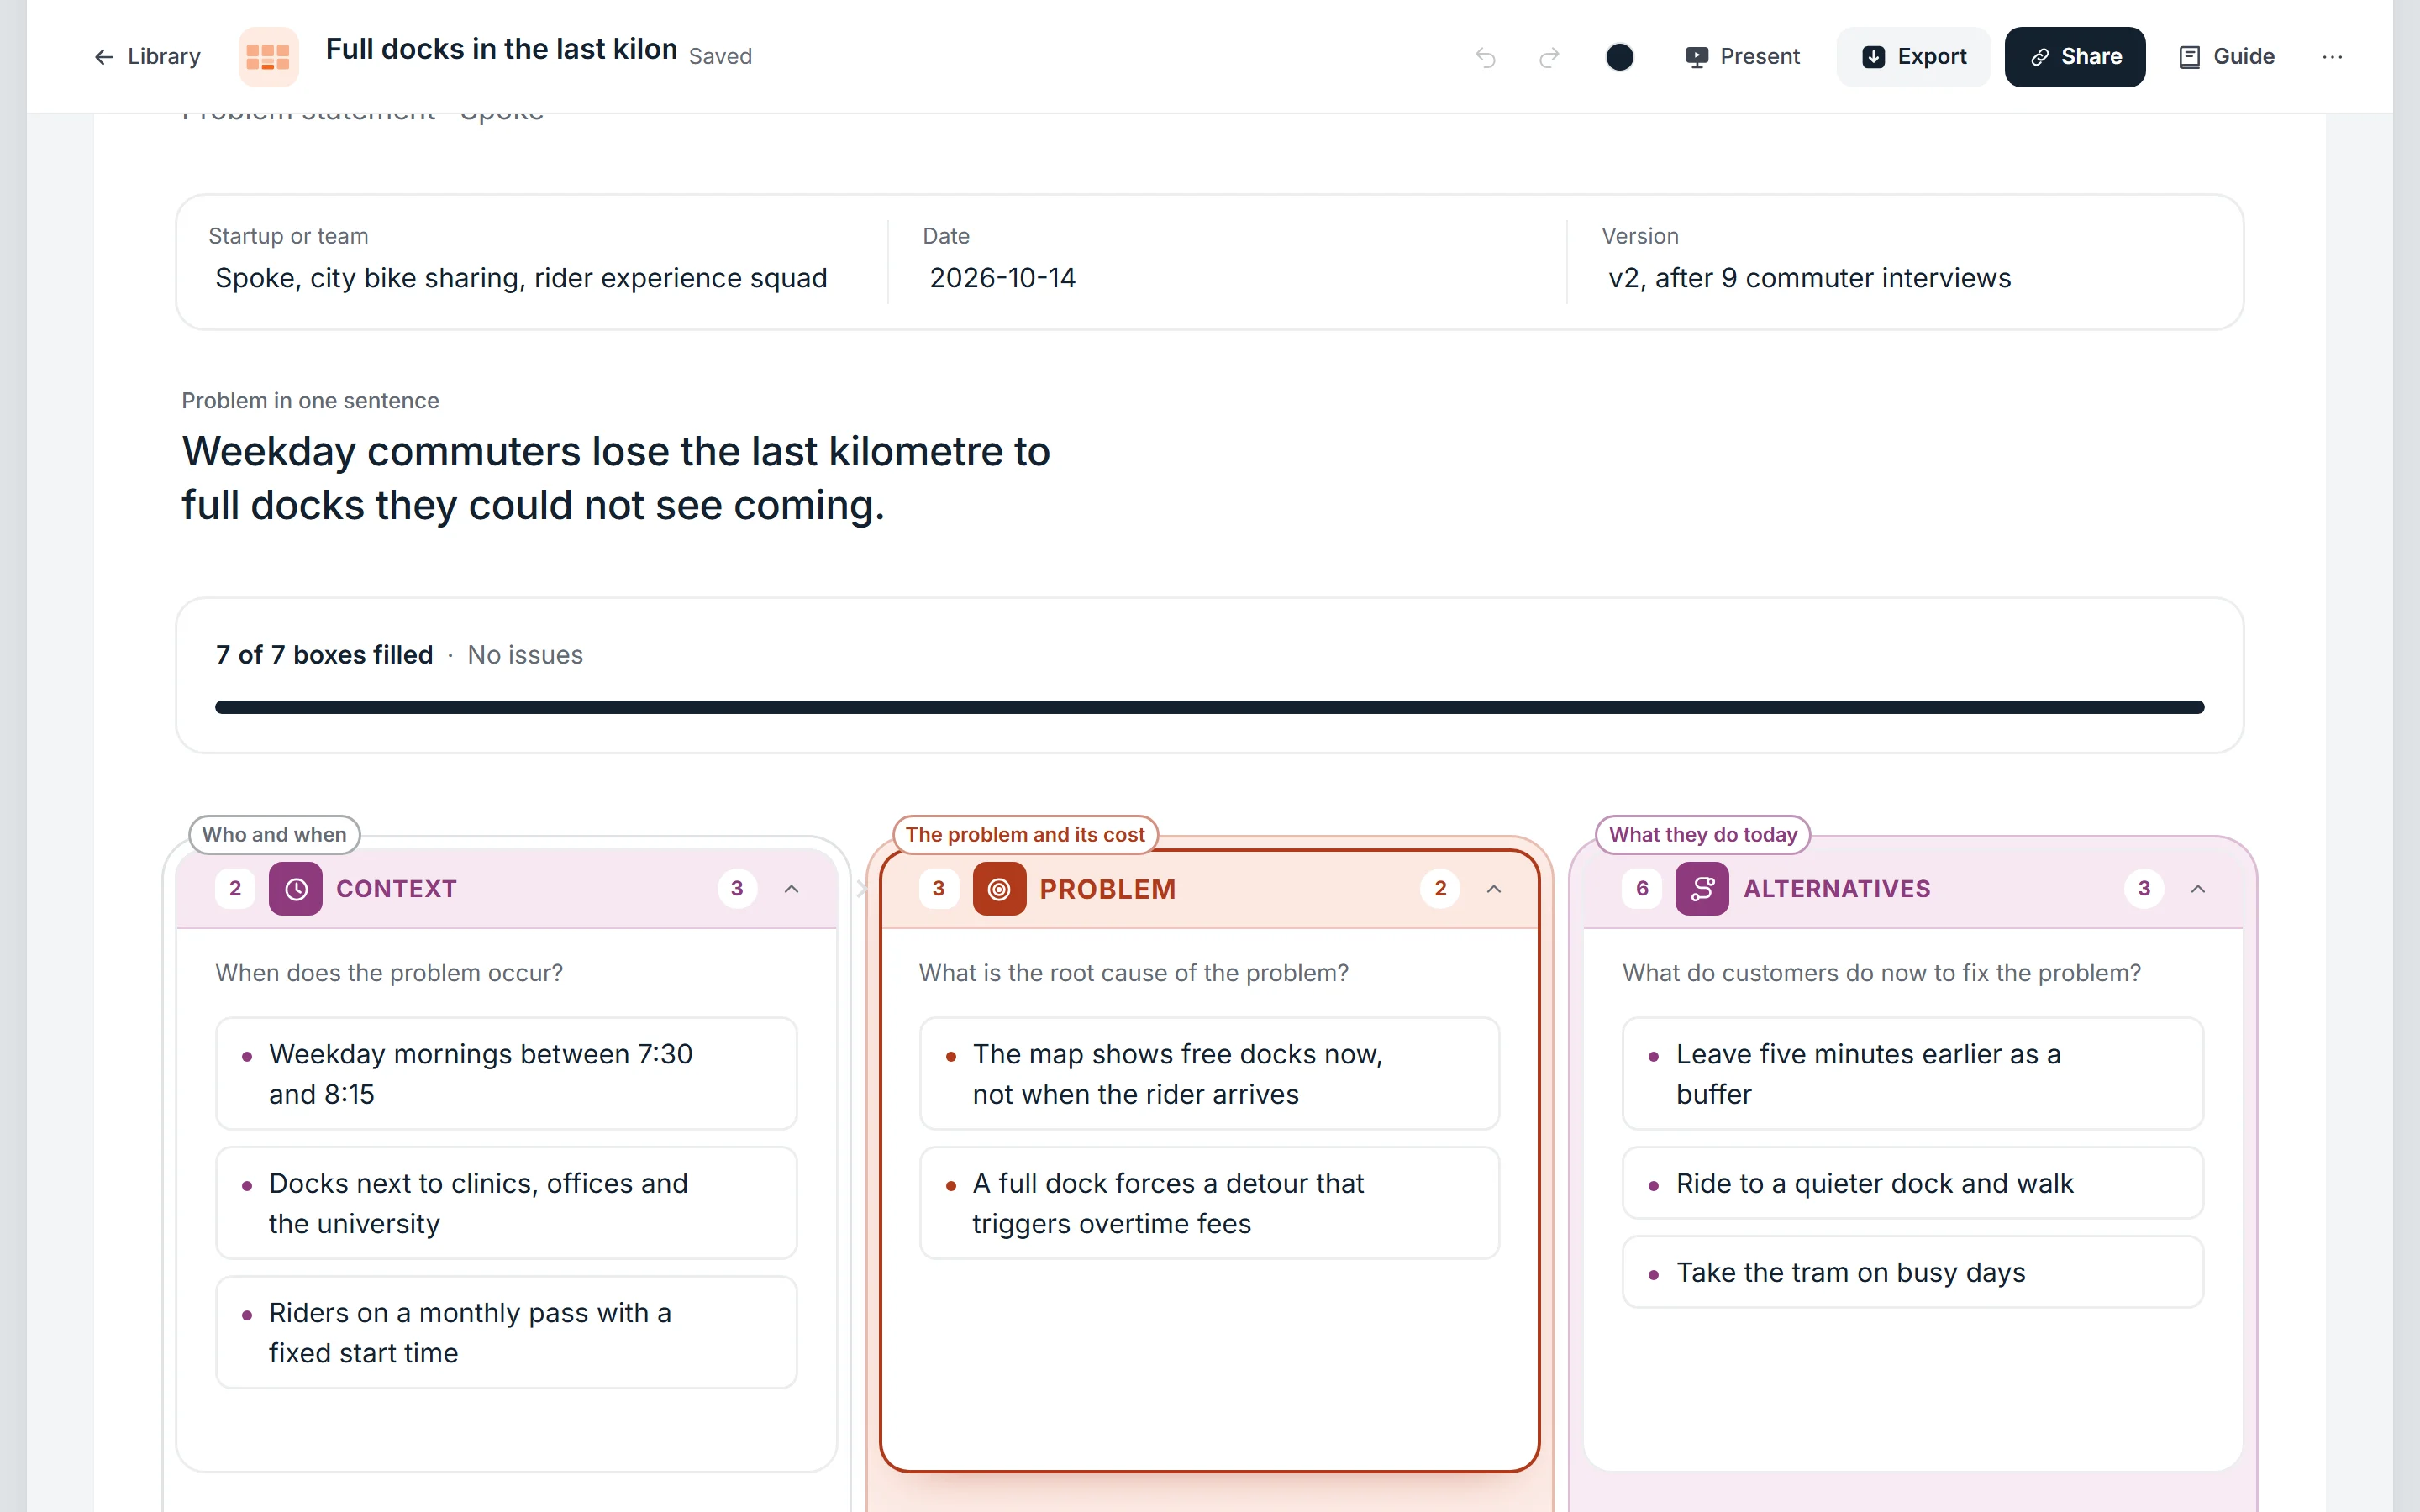
Task: Click the Export button
Action: (1913, 57)
